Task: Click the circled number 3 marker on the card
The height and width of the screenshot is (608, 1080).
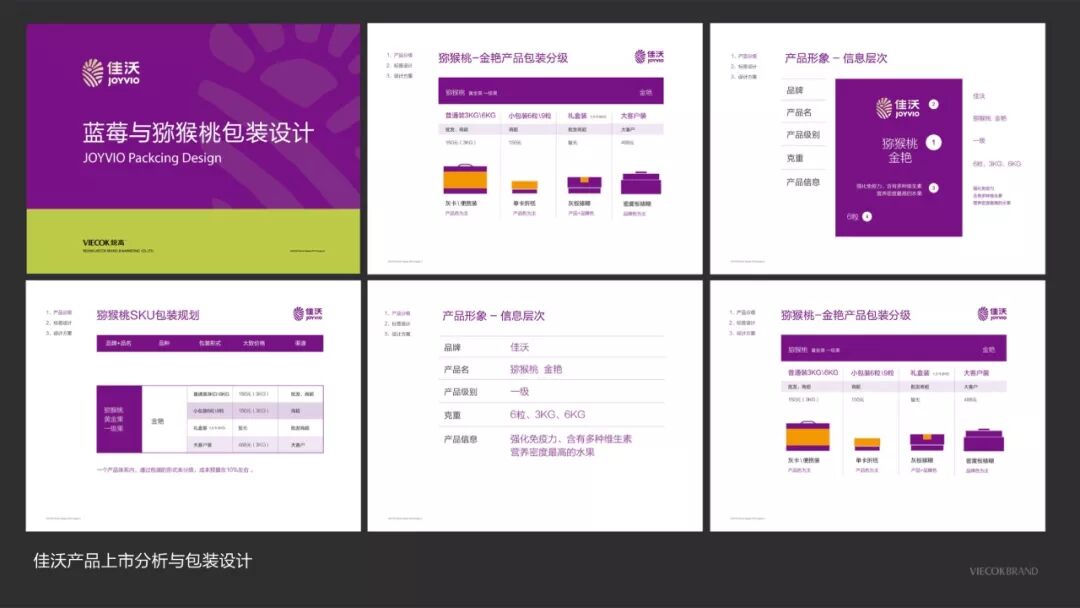Action: 933,187
